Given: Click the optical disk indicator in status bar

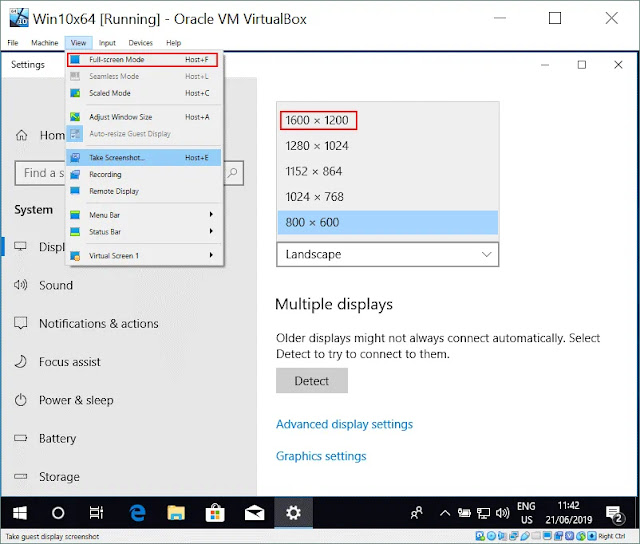Looking at the screenshot, I should [491, 536].
